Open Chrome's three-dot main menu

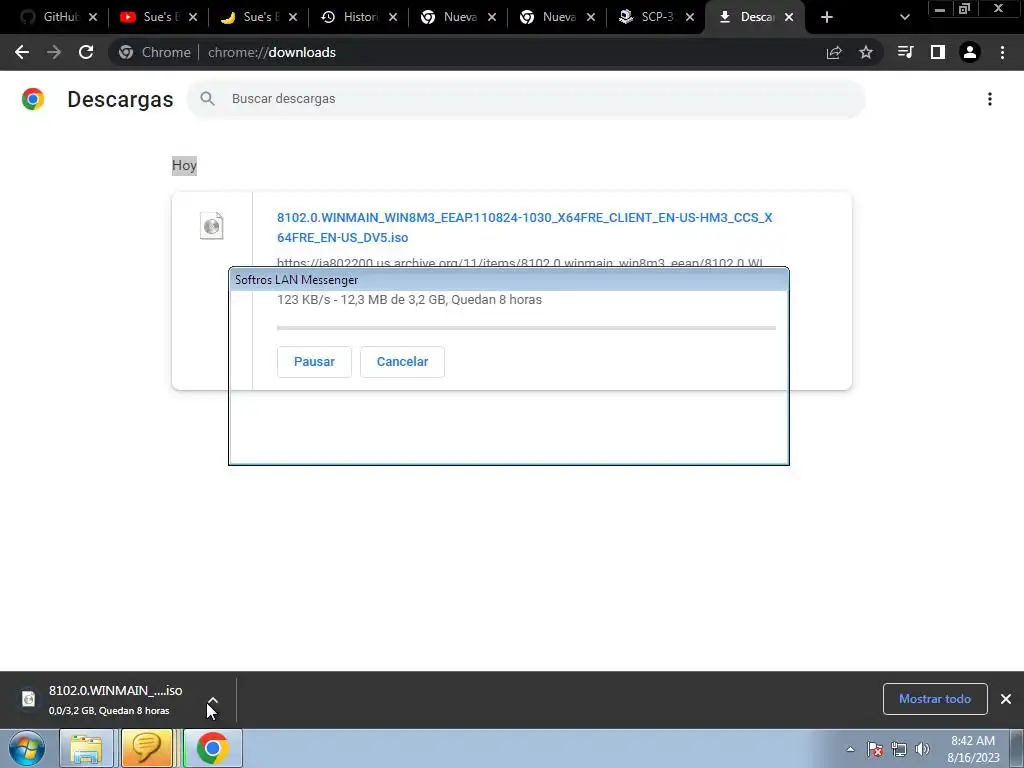(1002, 52)
